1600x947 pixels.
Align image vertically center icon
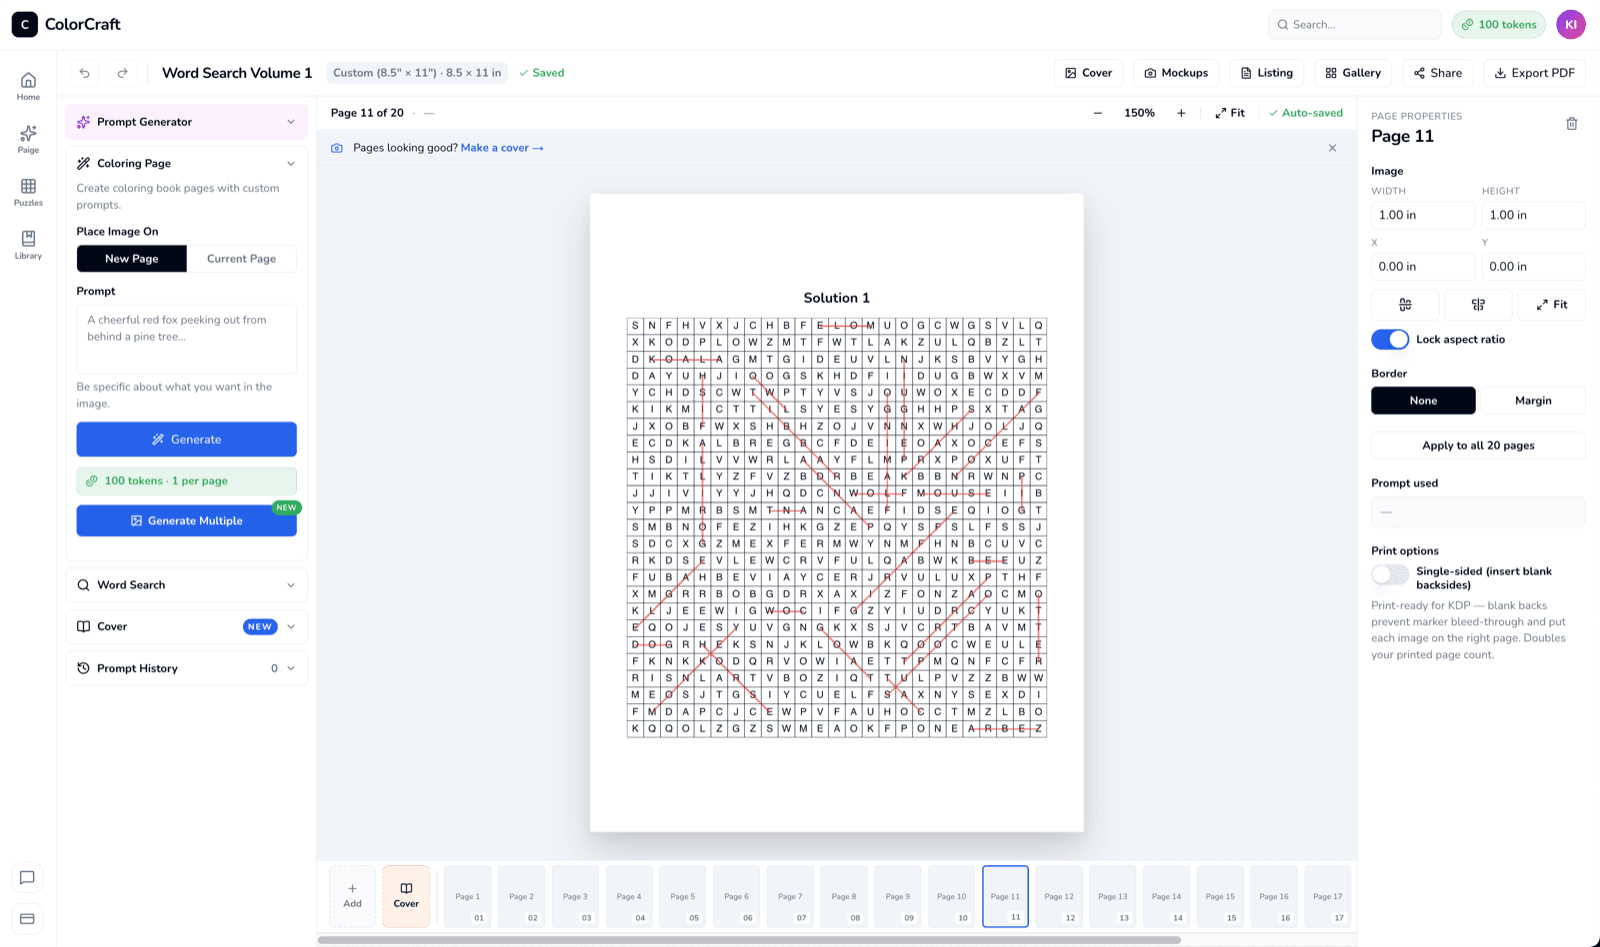(x=1478, y=304)
